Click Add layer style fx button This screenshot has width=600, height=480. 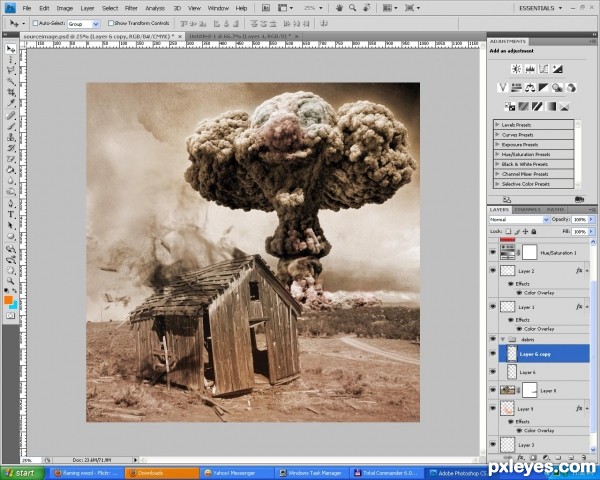click(x=520, y=457)
